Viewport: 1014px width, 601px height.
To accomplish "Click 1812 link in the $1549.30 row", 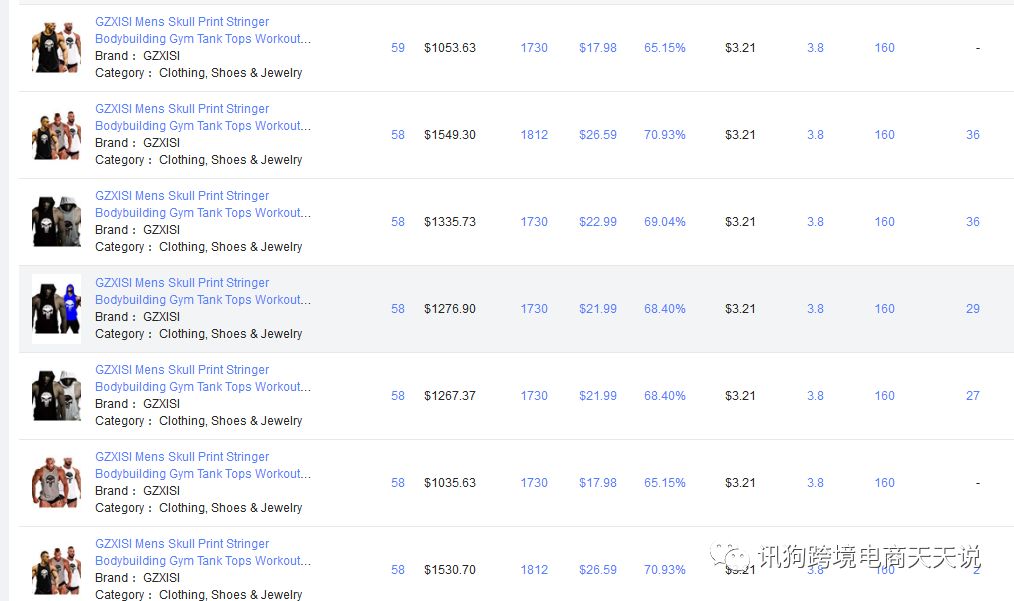I will (534, 135).
